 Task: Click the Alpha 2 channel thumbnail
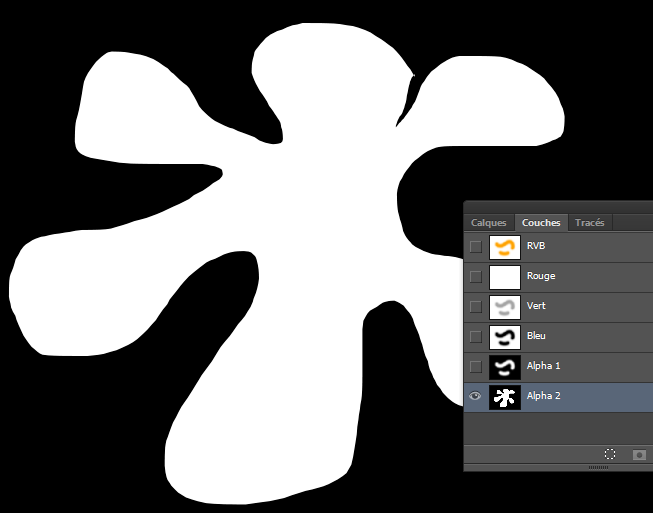coord(505,397)
